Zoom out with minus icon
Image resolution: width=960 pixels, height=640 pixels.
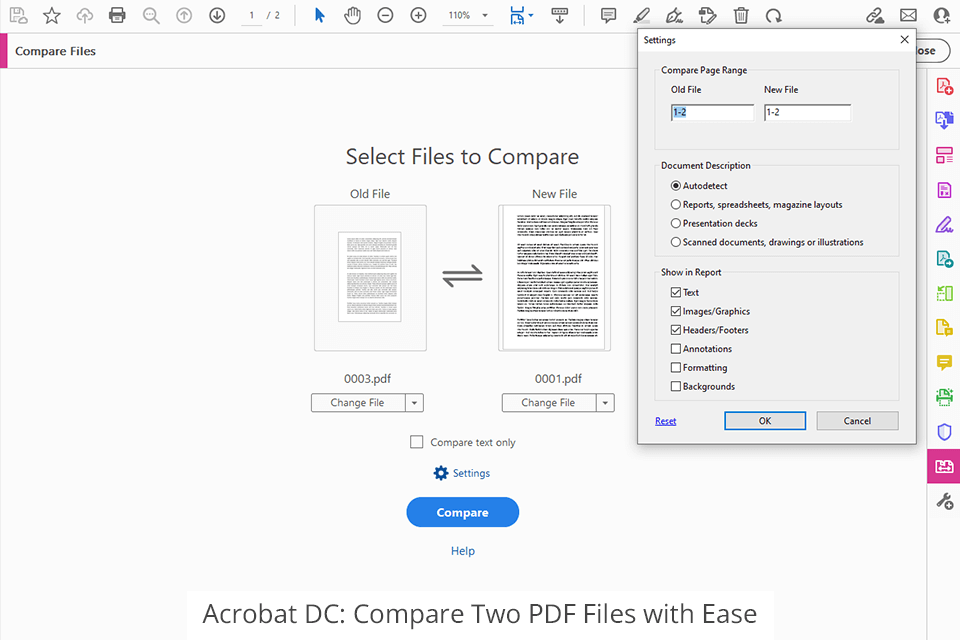pyautogui.click(x=385, y=15)
